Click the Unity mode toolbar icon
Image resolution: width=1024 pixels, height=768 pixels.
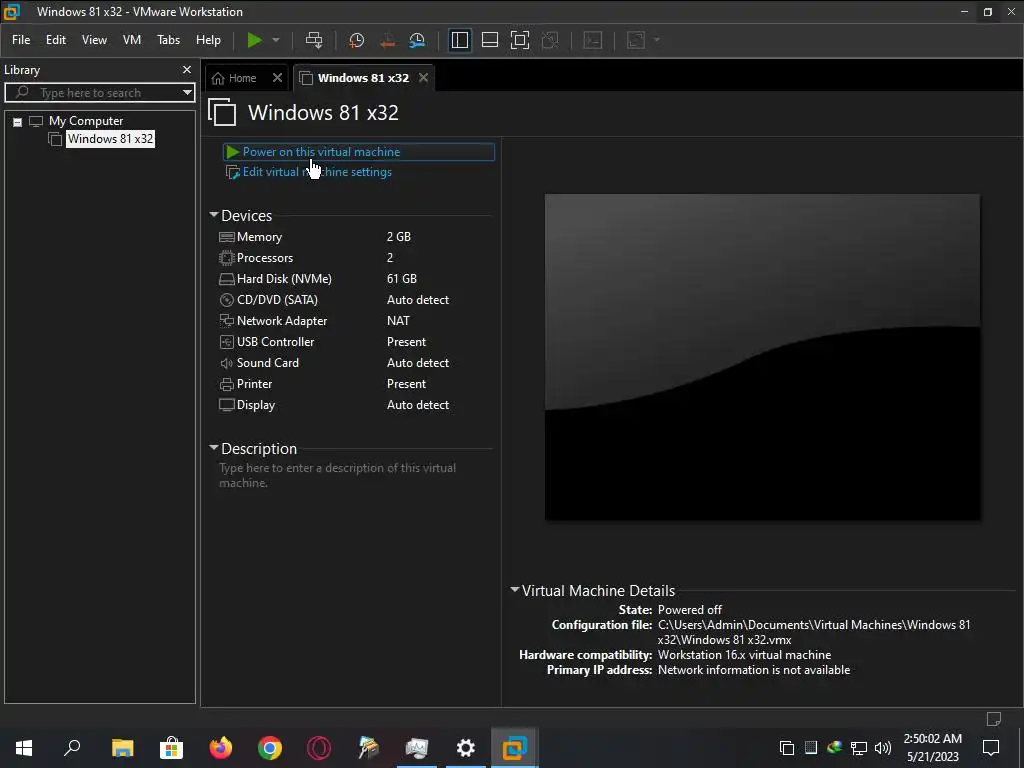(550, 40)
